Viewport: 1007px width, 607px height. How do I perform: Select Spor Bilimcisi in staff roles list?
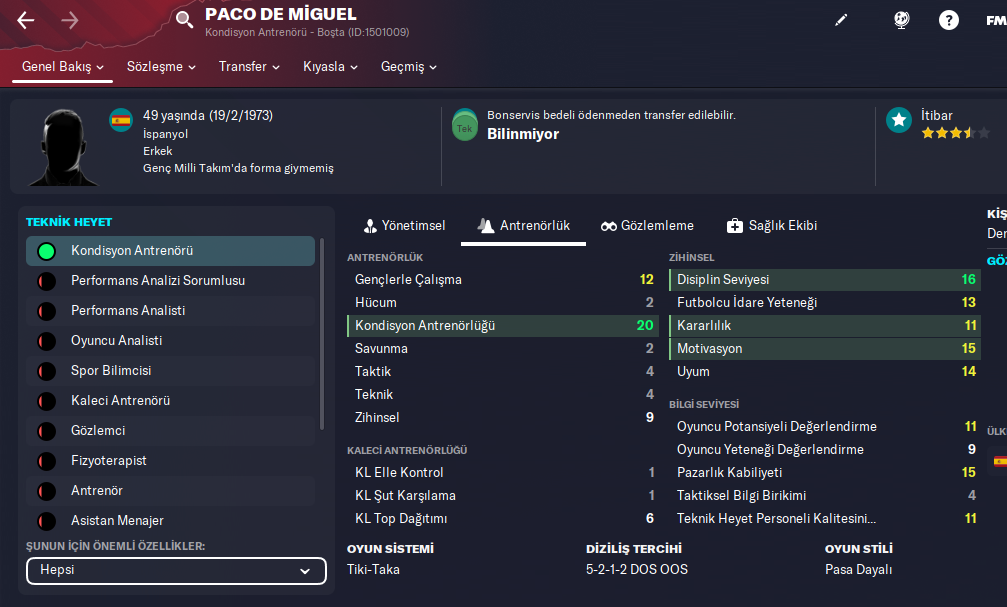(111, 371)
